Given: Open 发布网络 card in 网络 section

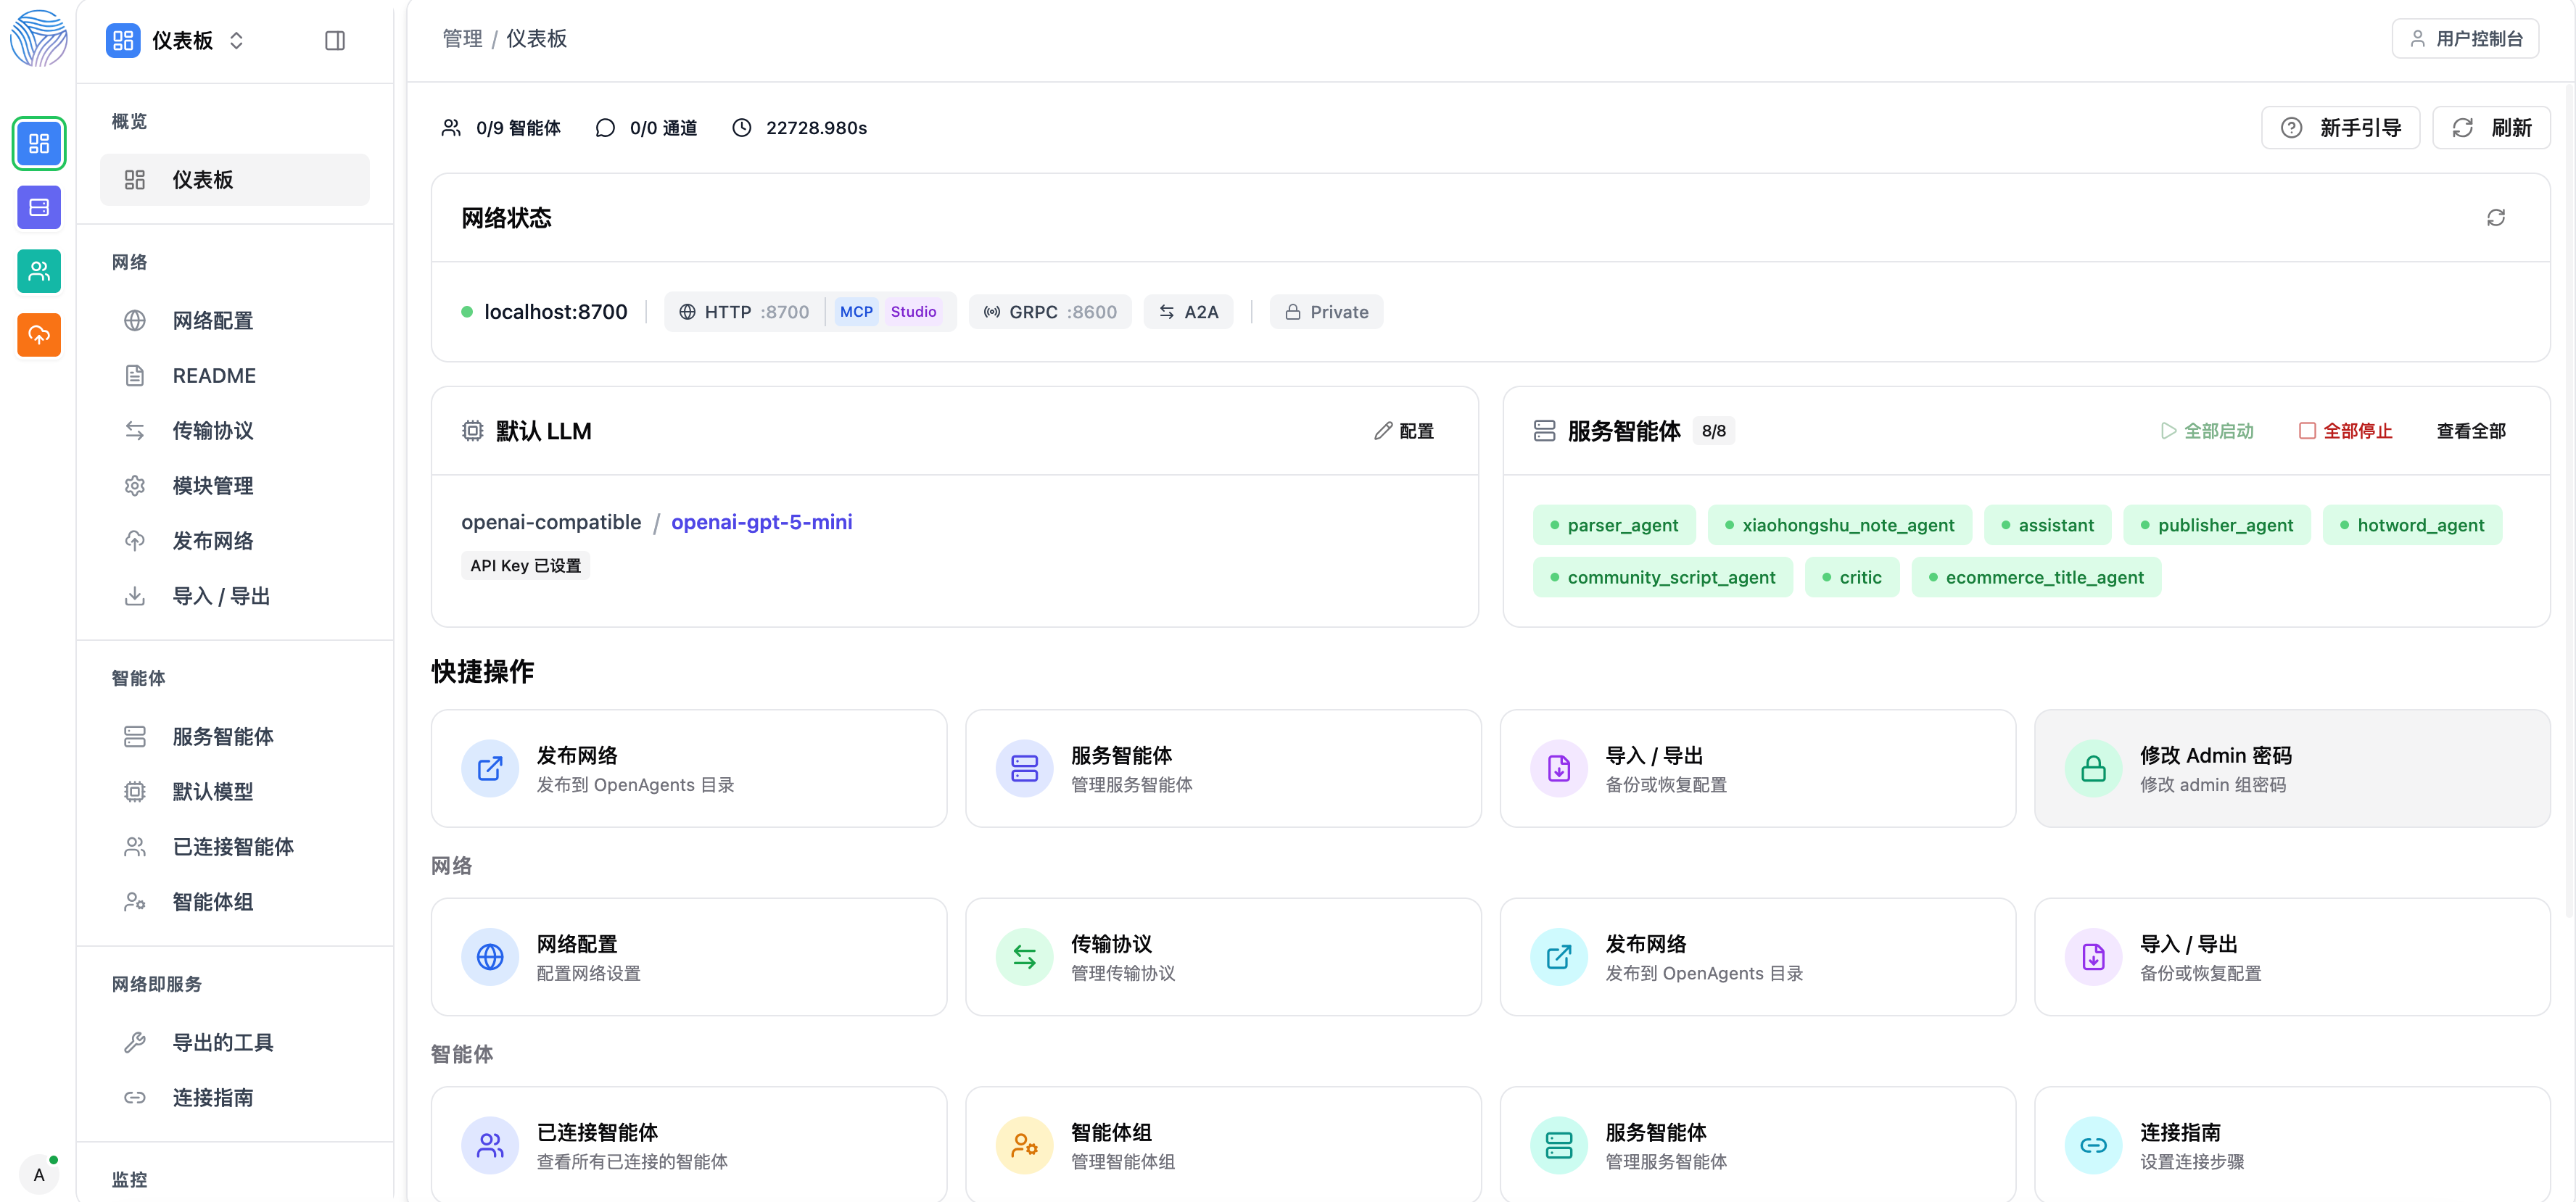Looking at the screenshot, I should coord(1758,957).
